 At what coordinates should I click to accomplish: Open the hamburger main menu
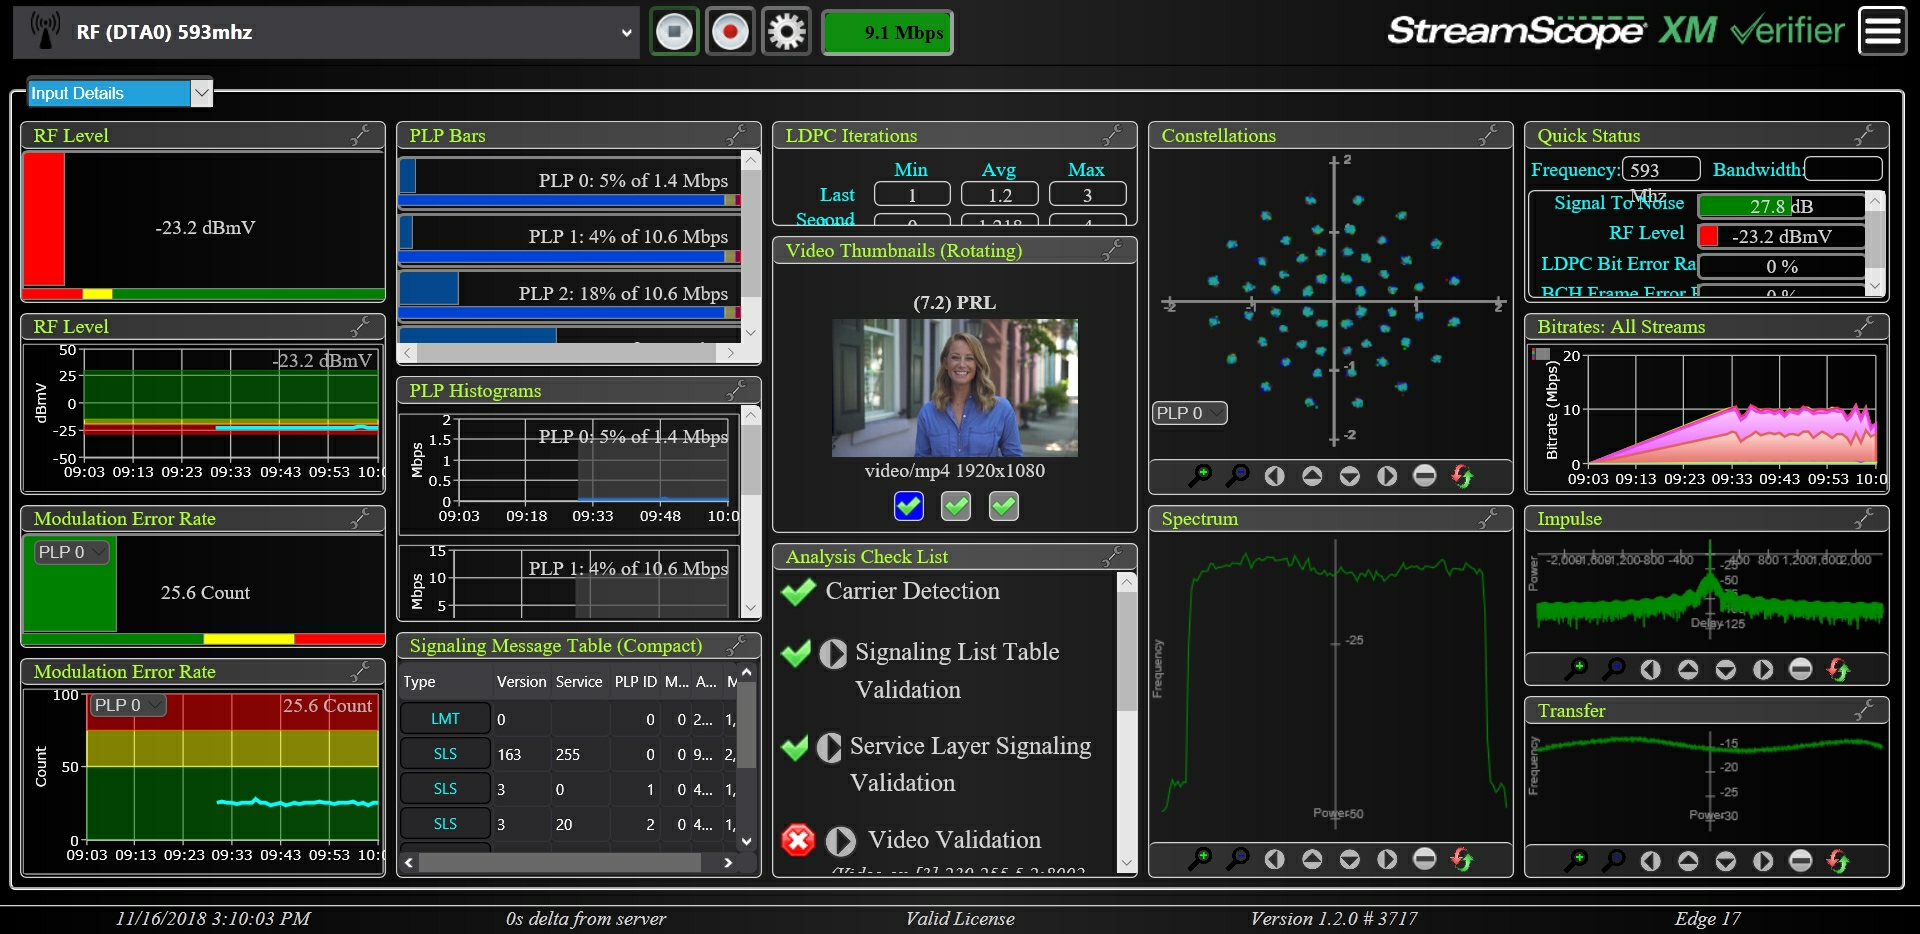(1882, 31)
